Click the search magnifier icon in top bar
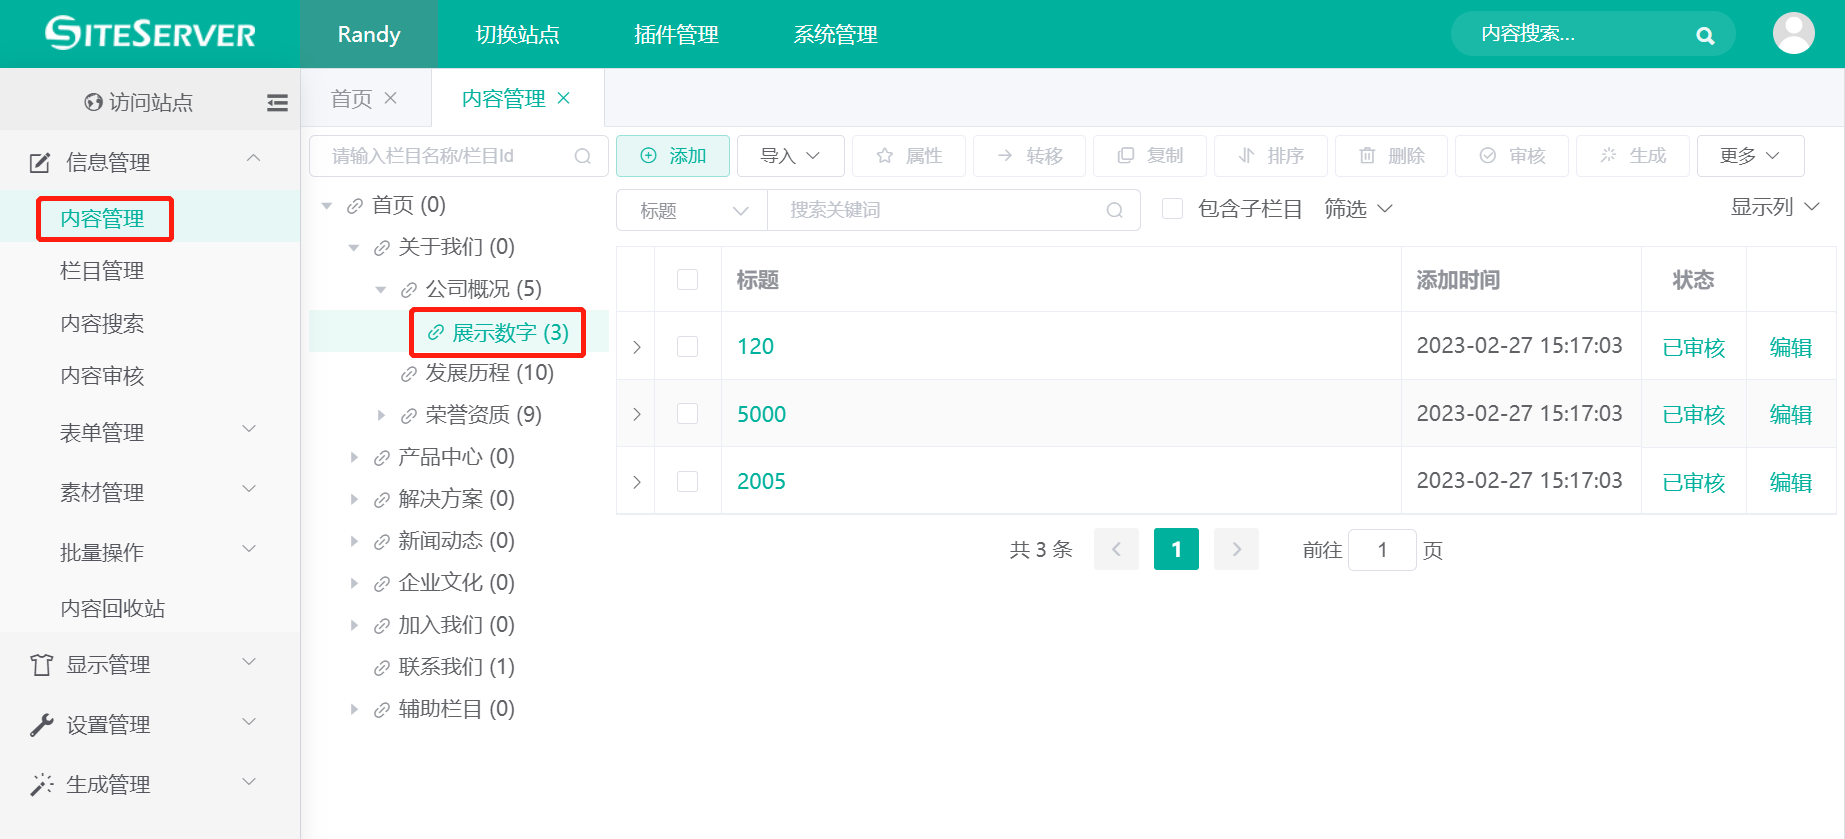1845x839 pixels. pos(1705,35)
